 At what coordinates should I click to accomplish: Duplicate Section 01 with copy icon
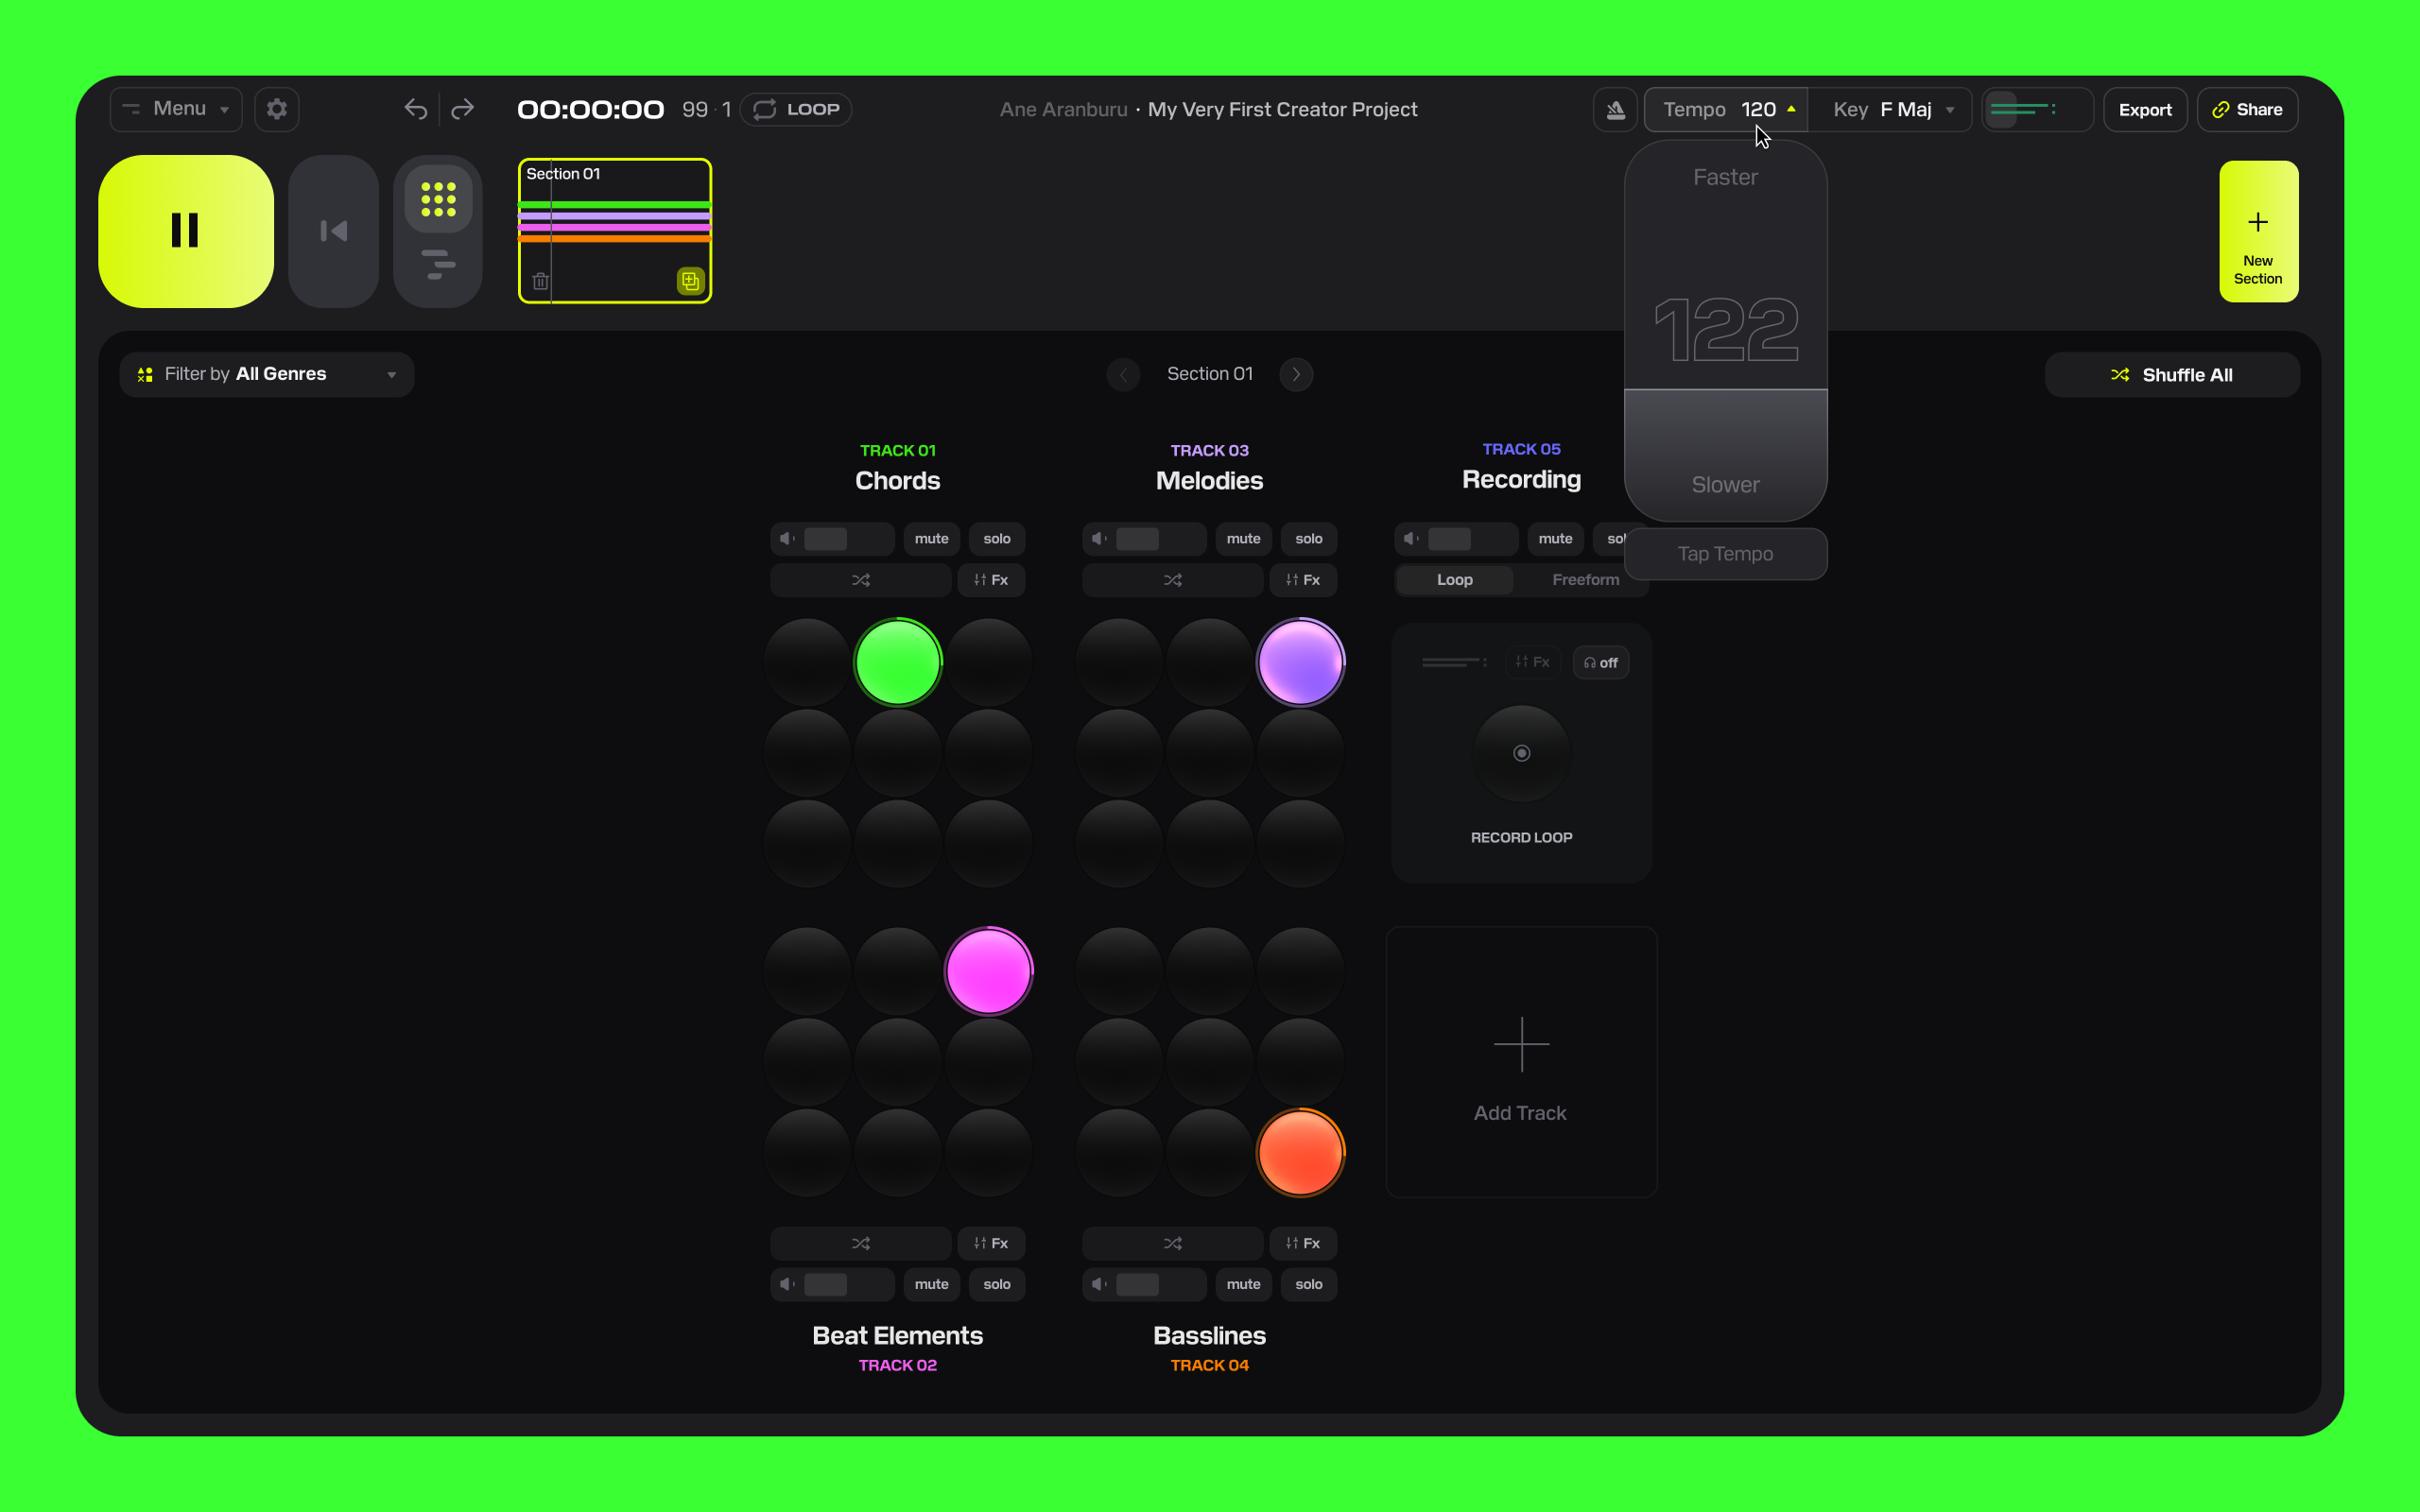tap(690, 281)
